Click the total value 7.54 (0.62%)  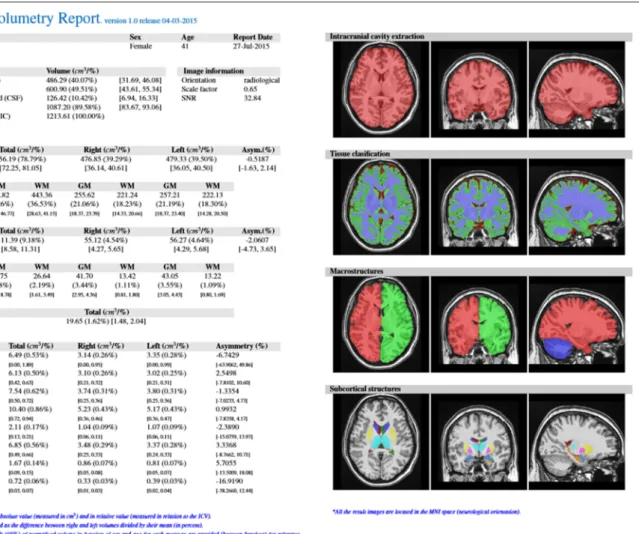(28, 391)
